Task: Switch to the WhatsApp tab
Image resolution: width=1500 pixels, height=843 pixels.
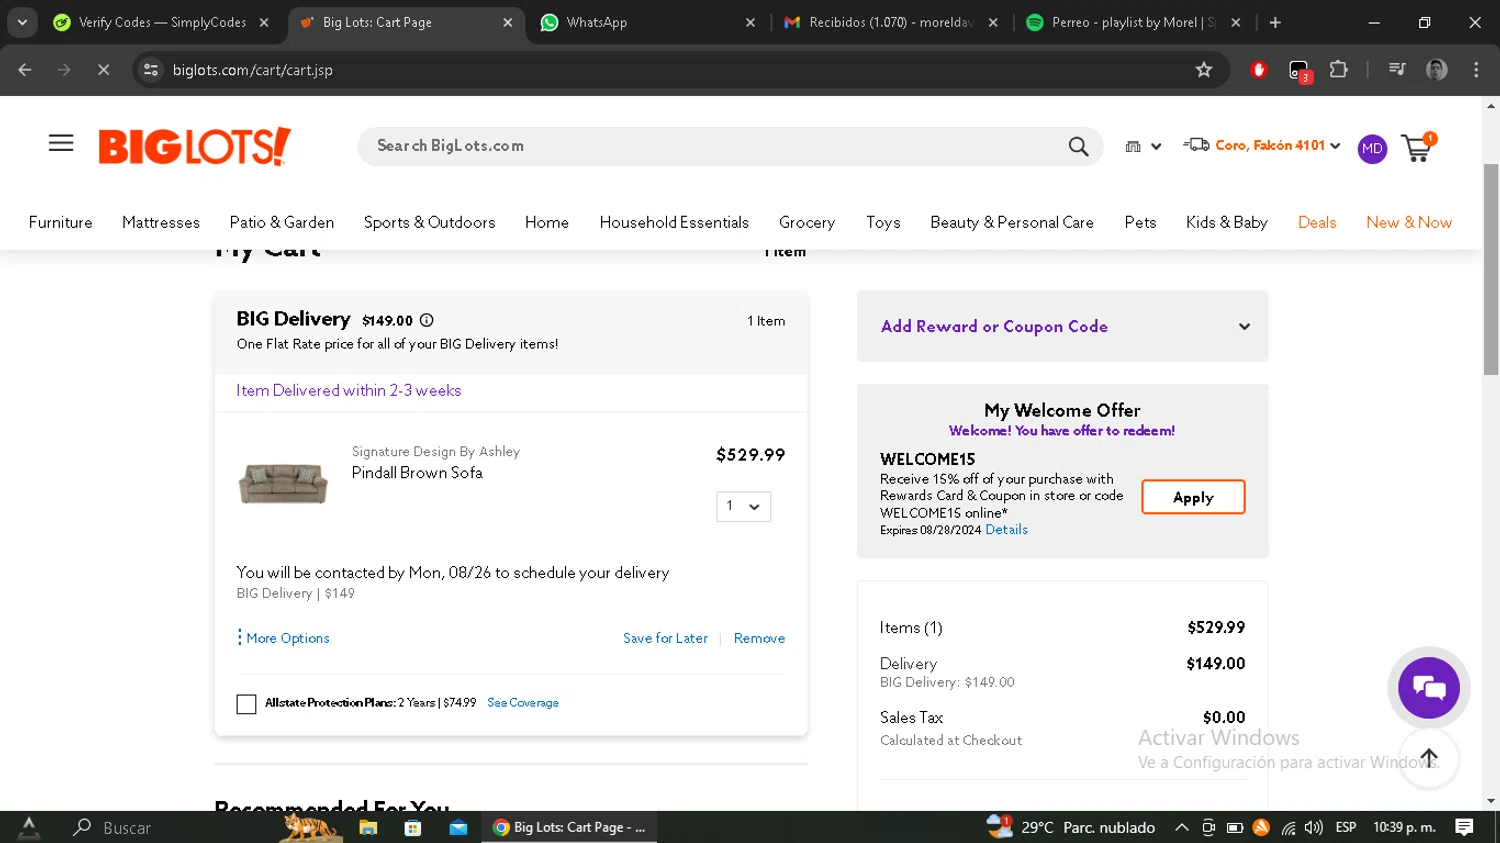Action: pos(647,22)
